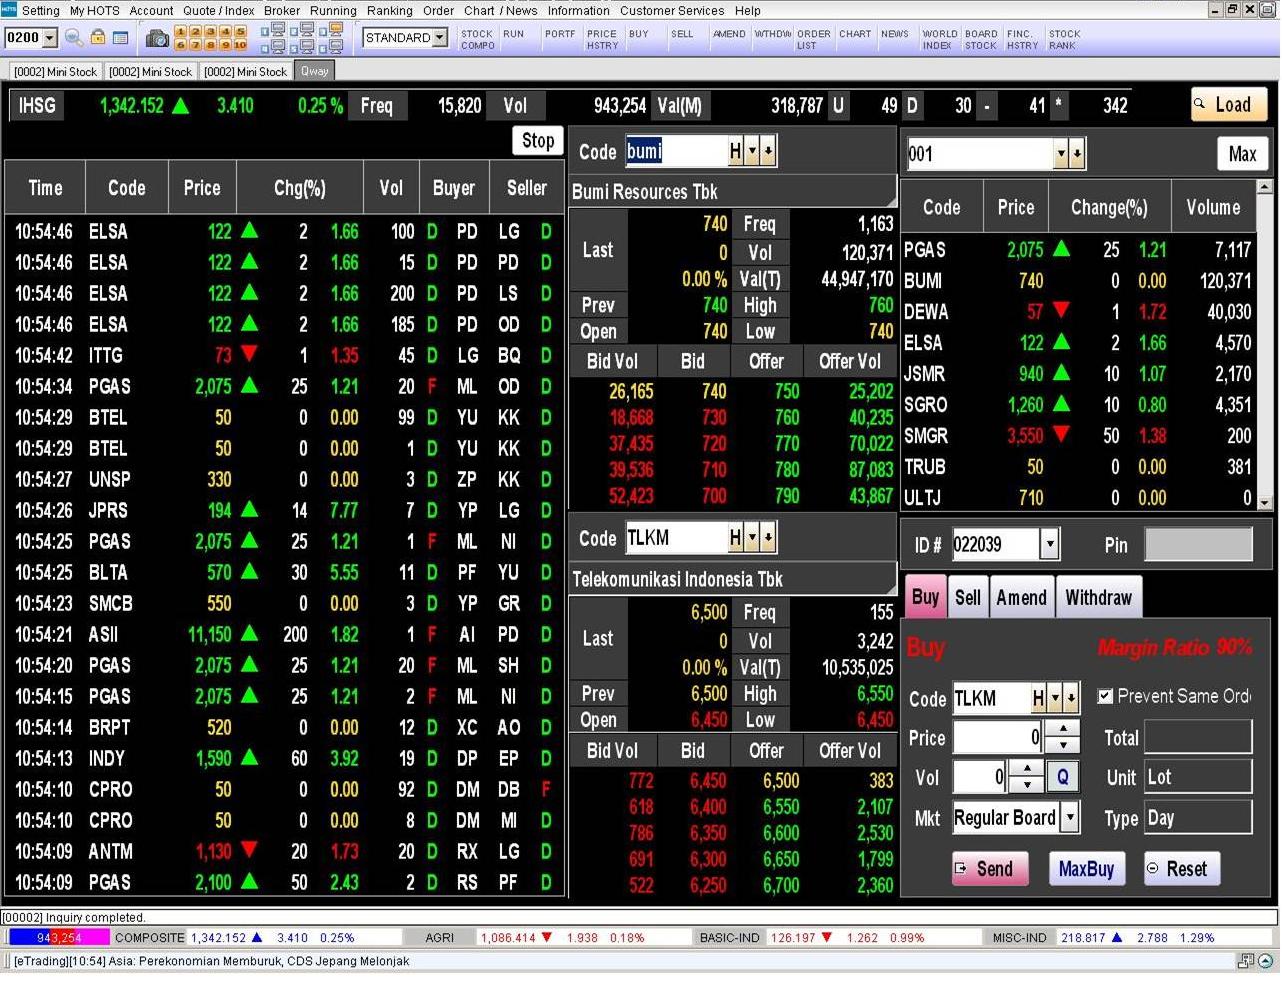Open PORTF portfolio toolbar item
This screenshot has width=1282, height=994.
click(x=560, y=34)
